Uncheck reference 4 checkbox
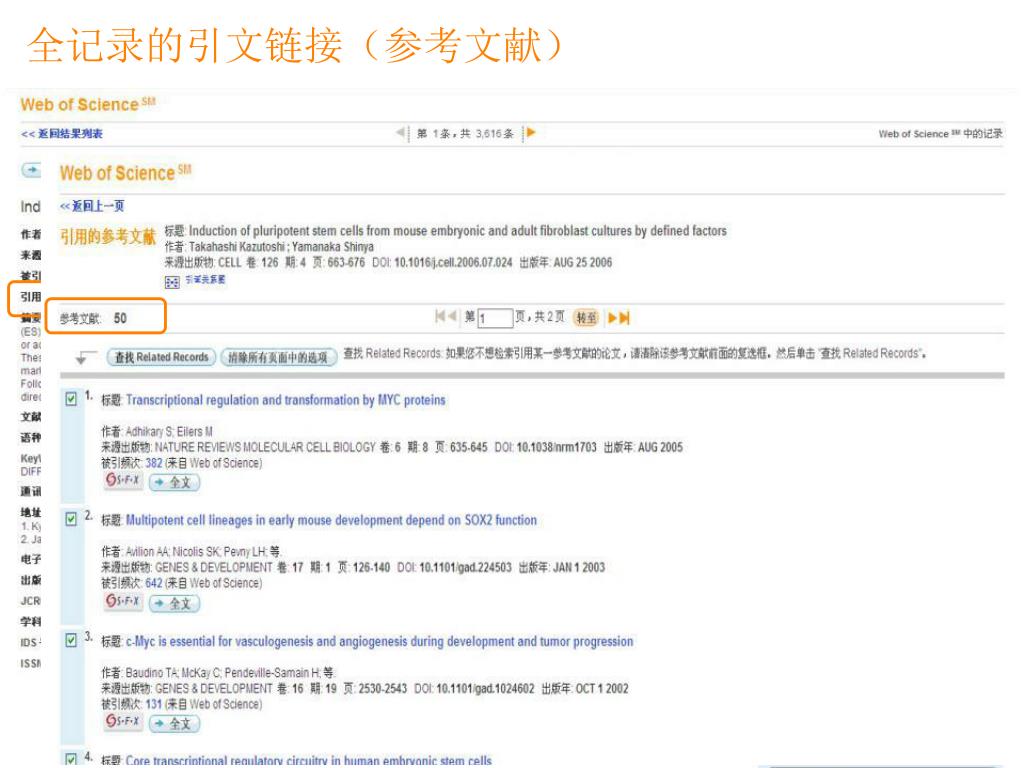1024x768 pixels. click(x=71, y=759)
